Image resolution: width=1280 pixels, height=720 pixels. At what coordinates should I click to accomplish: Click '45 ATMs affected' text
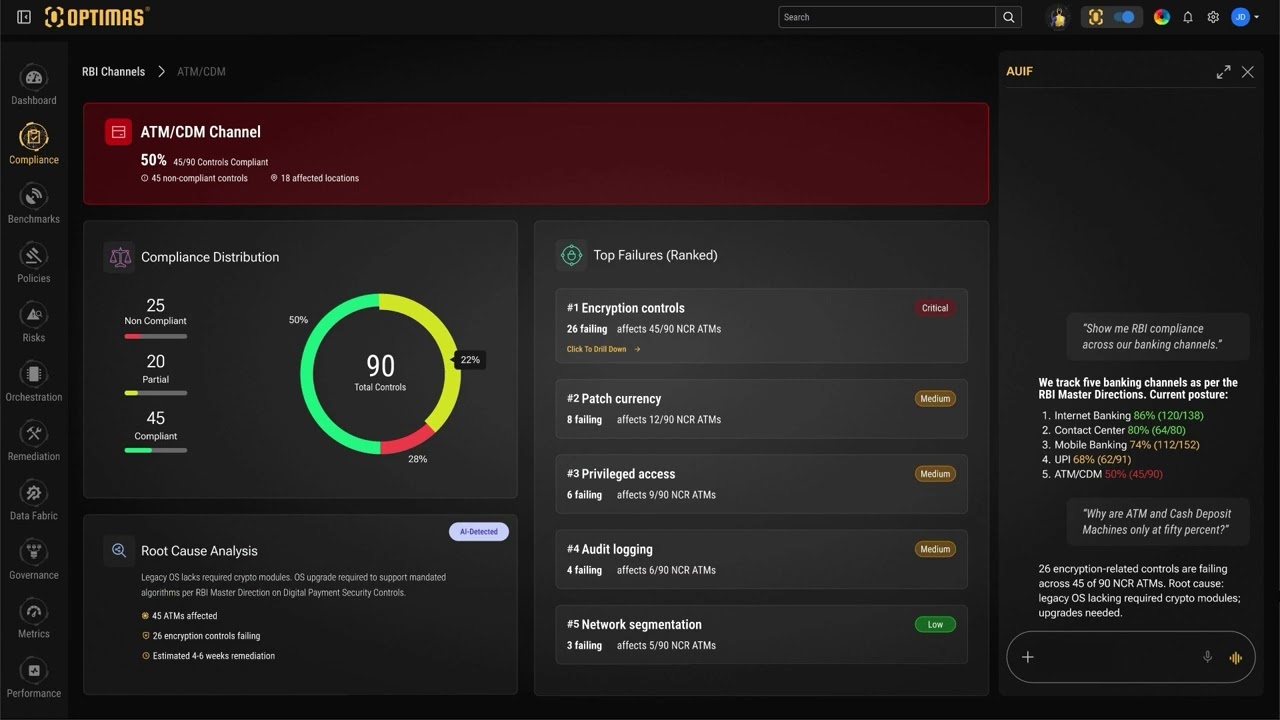[x=185, y=616]
